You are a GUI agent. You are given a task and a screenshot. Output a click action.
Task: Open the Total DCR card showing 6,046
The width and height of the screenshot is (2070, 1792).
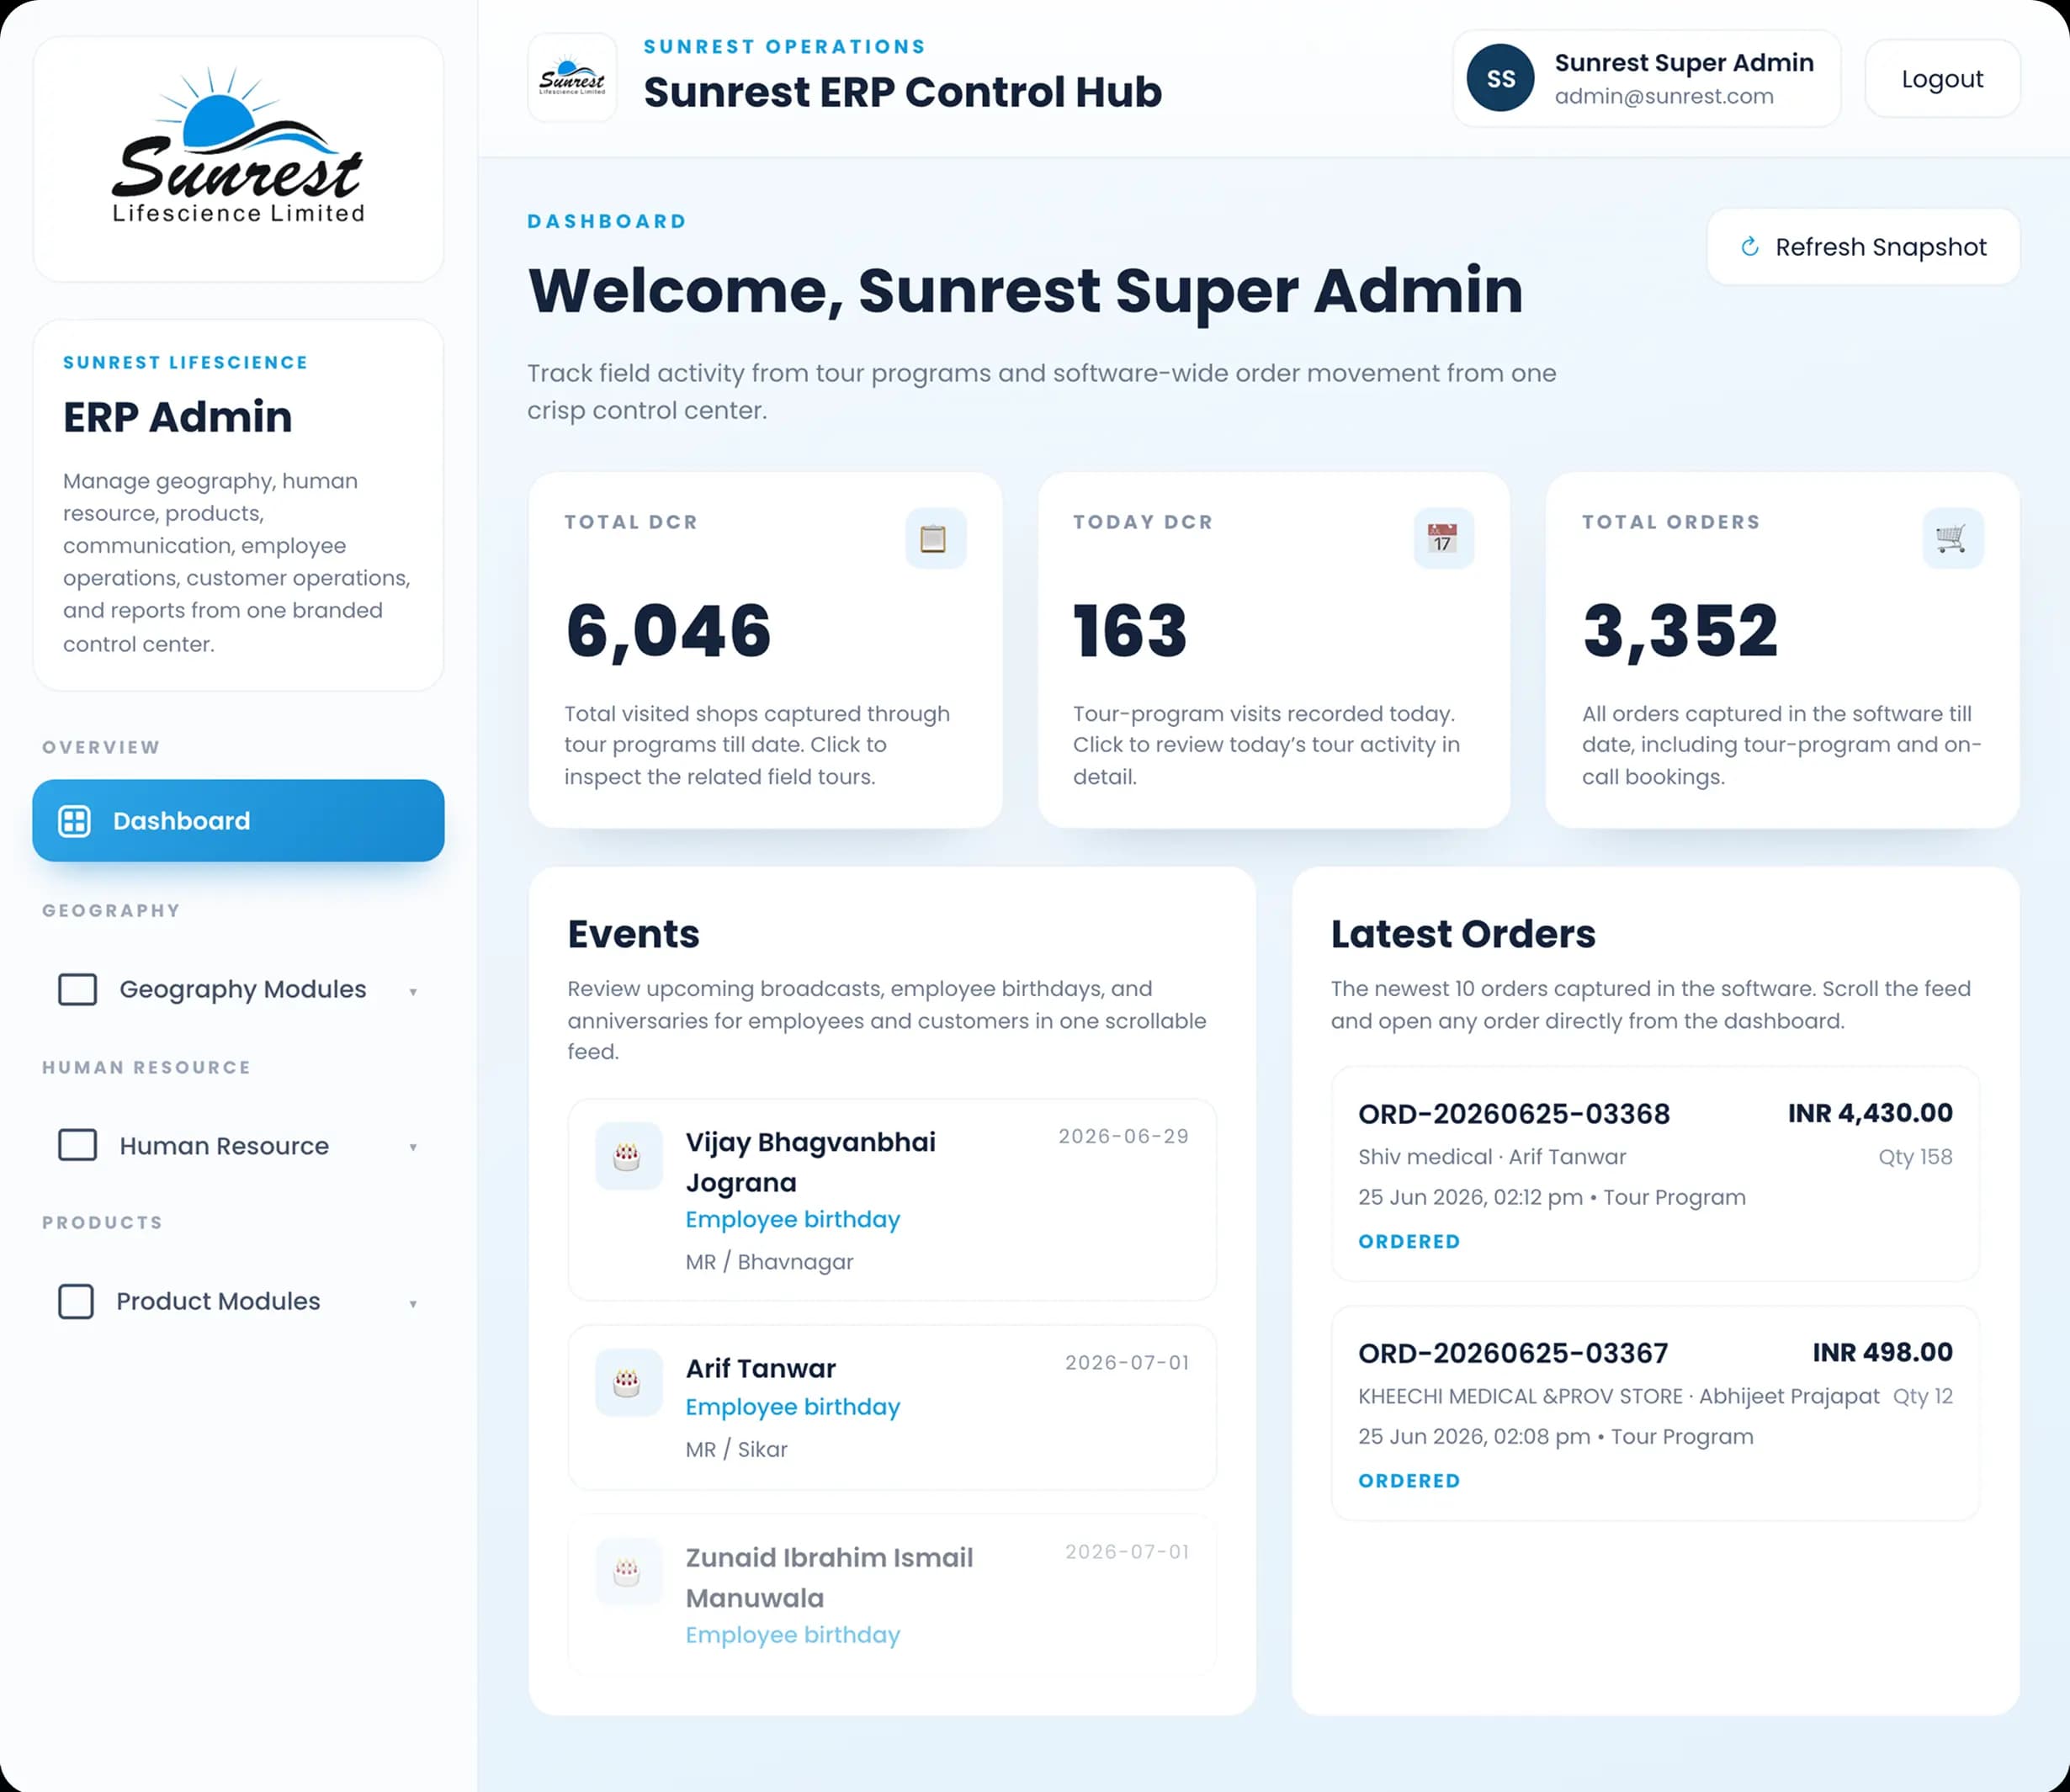(765, 650)
